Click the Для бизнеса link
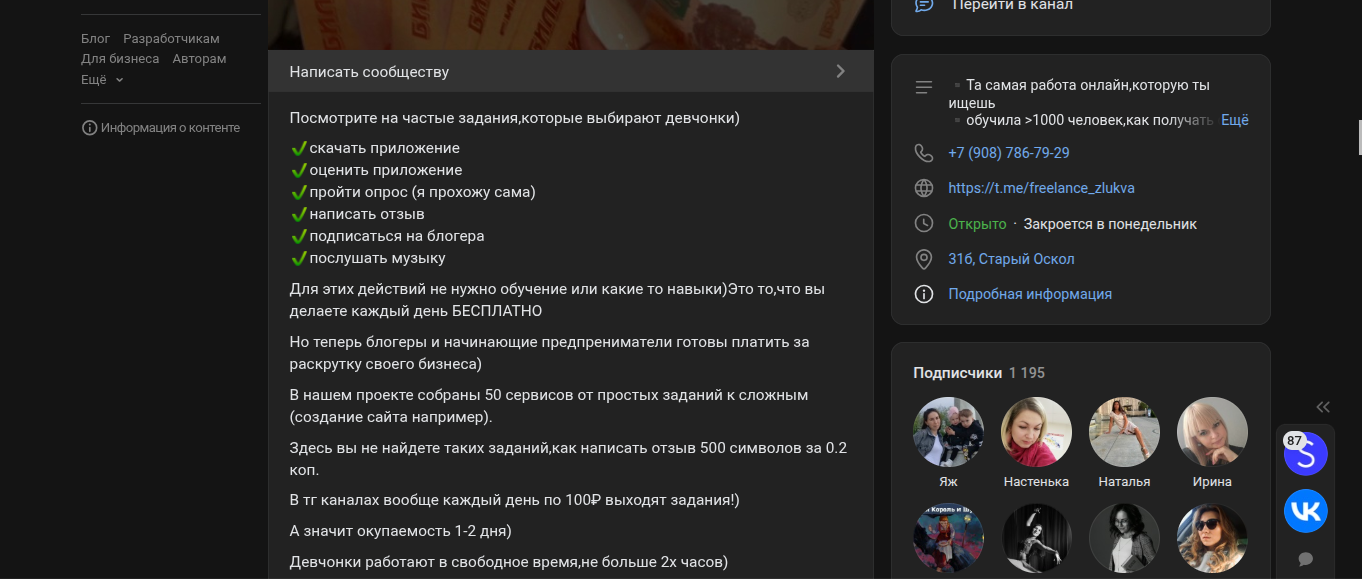Viewport: 1362px width, 579px height. pyautogui.click(x=120, y=59)
